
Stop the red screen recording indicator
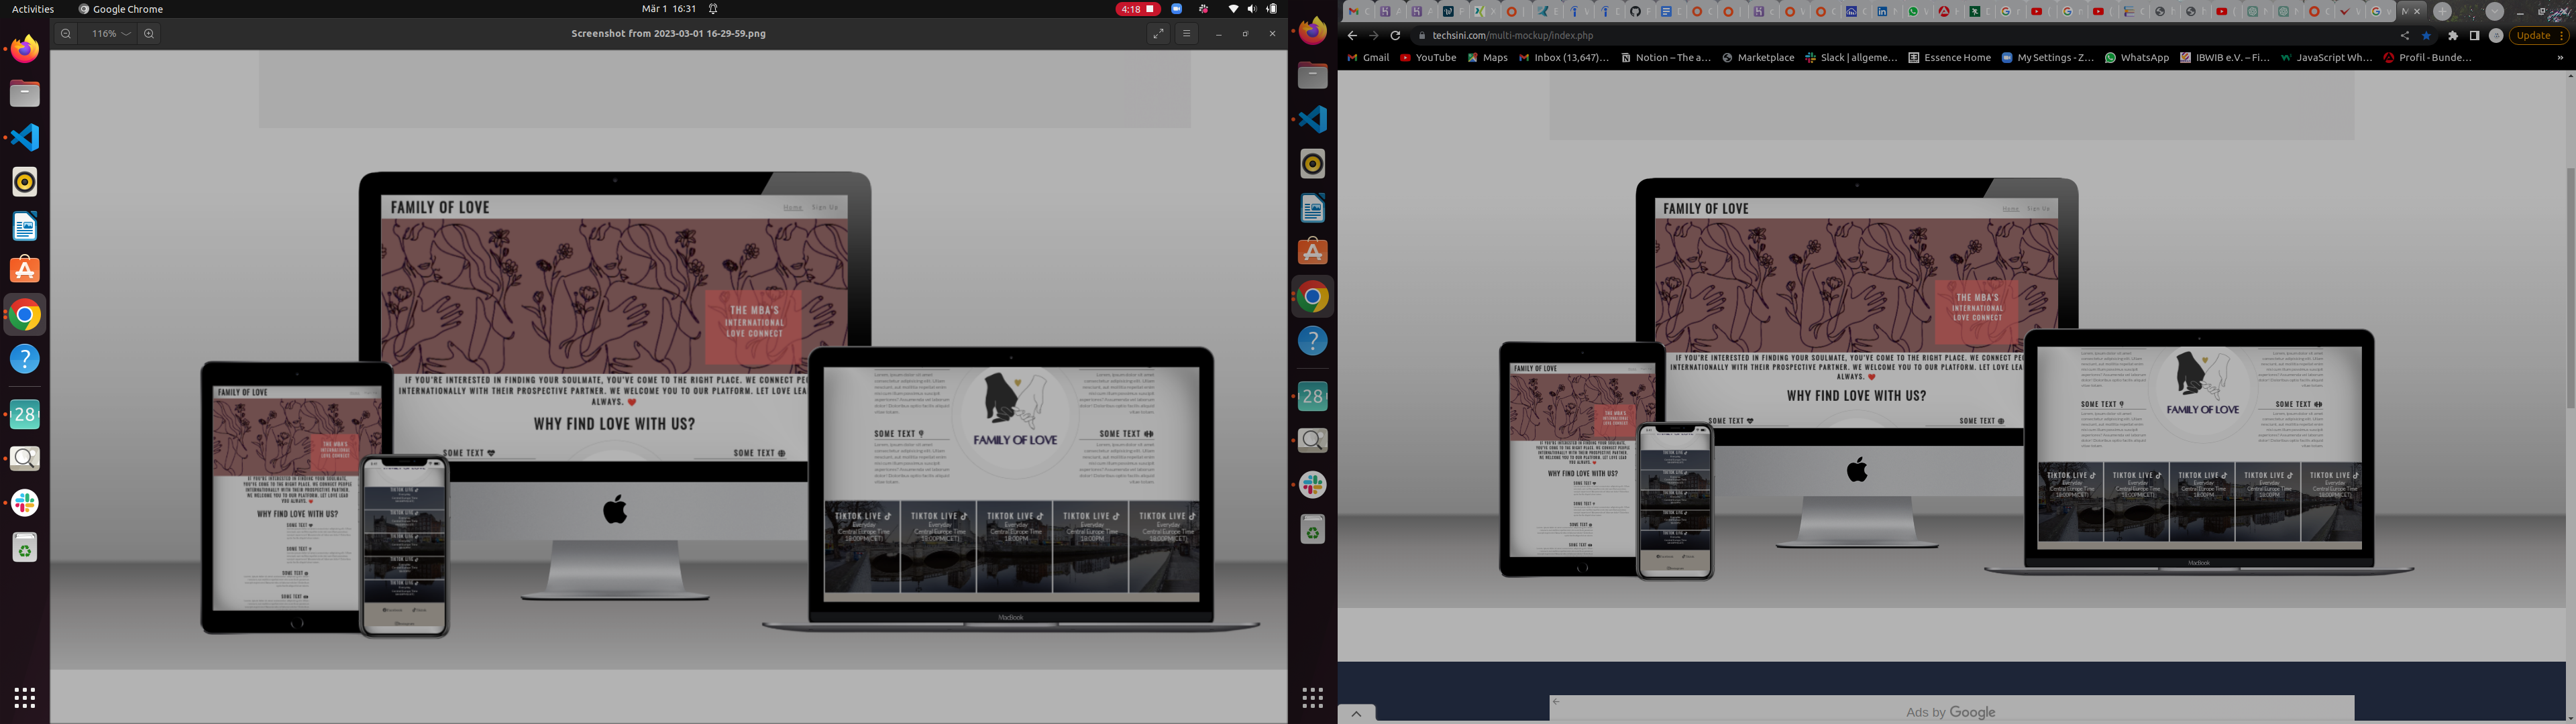pyautogui.click(x=1137, y=9)
